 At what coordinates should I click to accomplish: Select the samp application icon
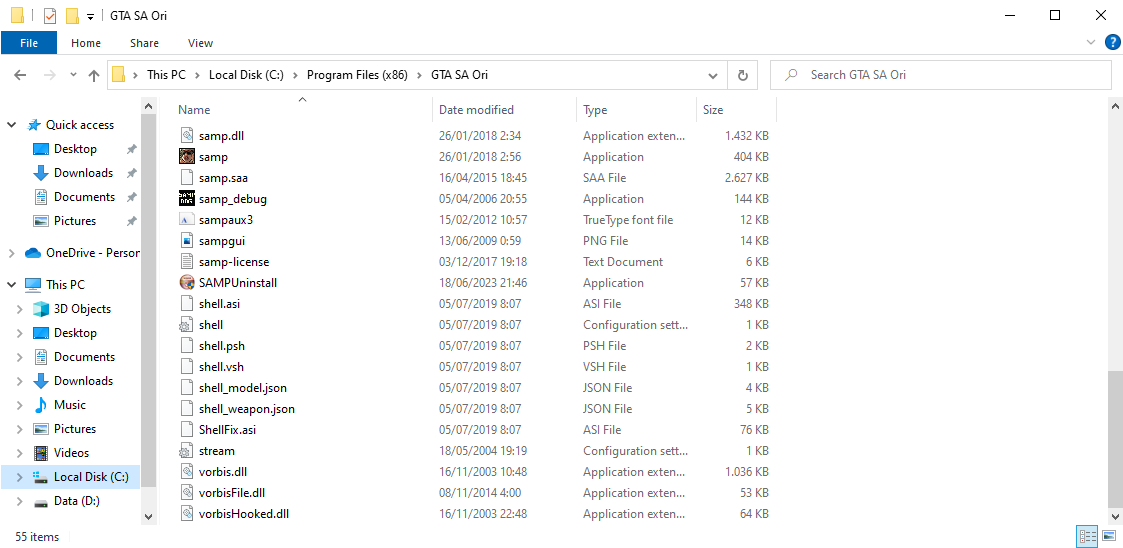(186, 156)
